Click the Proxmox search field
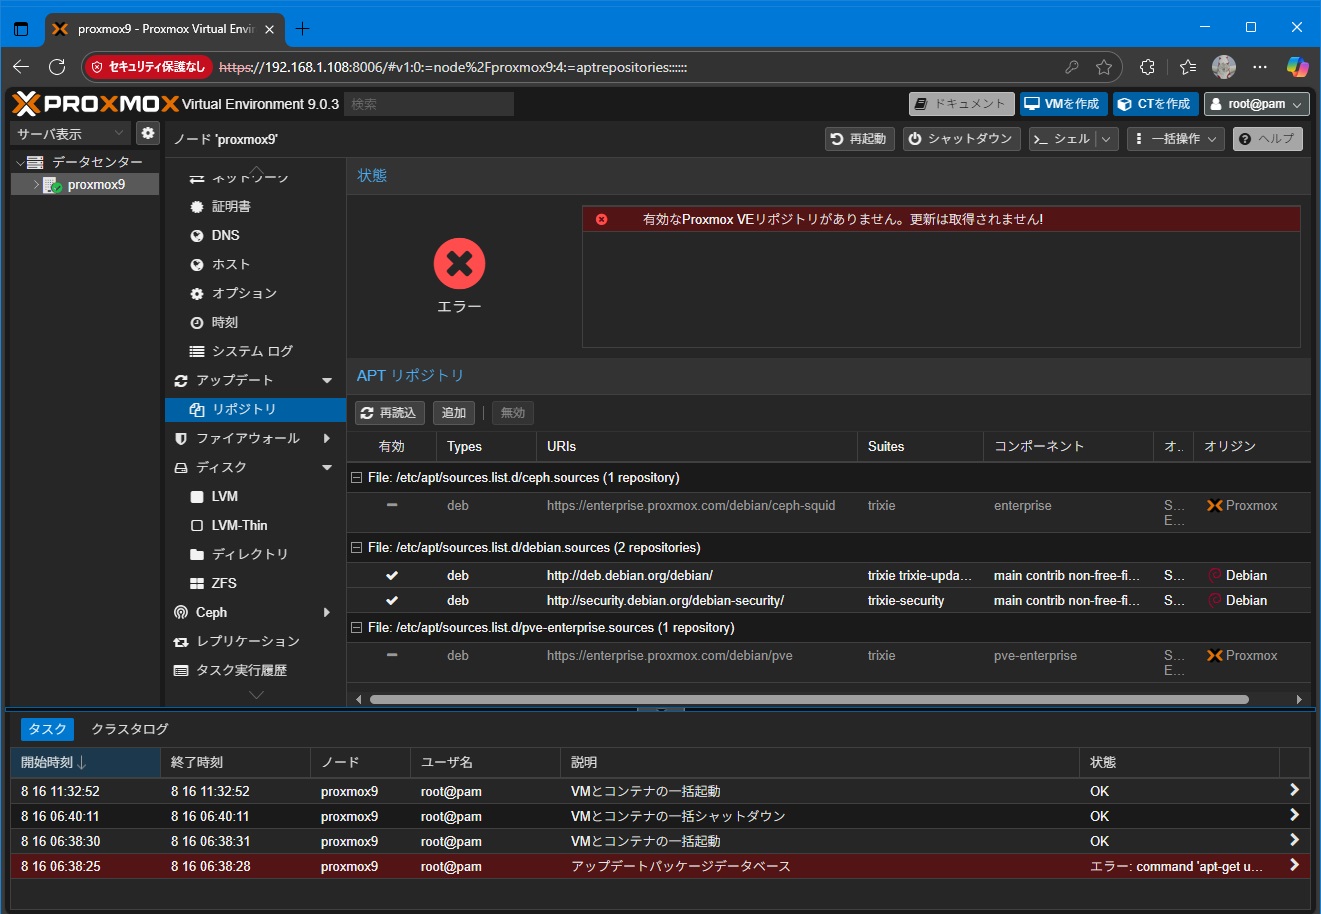Screen dimensions: 1321x914 (429, 104)
